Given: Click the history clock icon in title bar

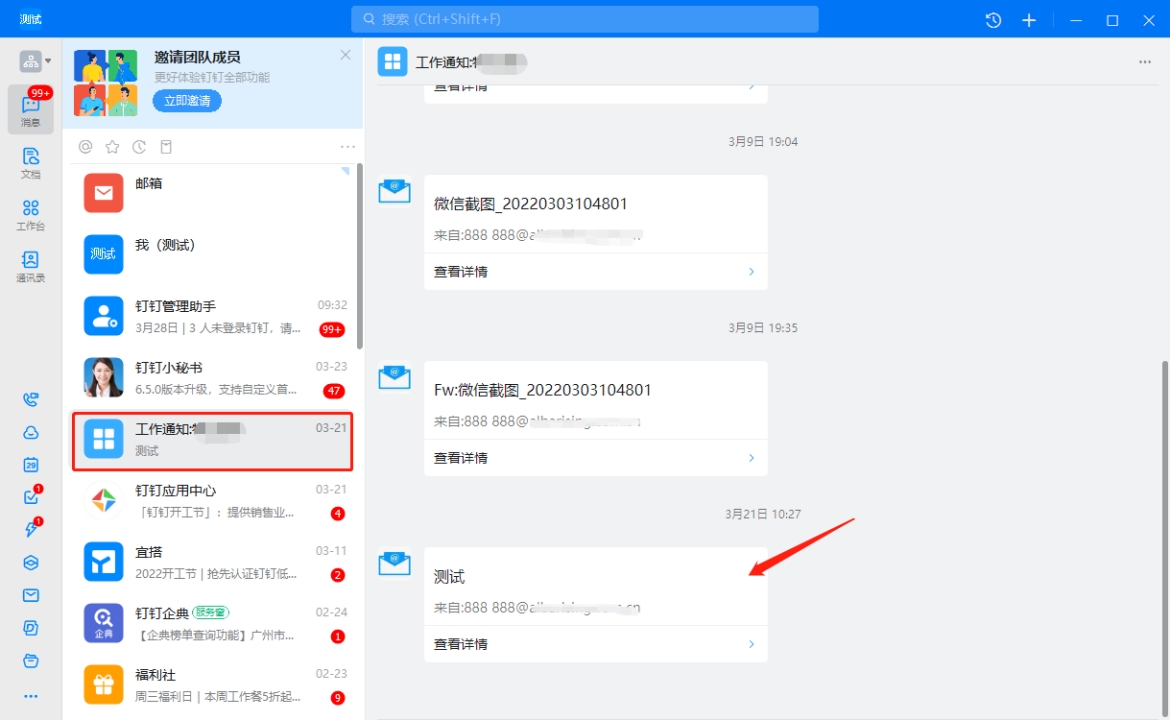Looking at the screenshot, I should pos(993,20).
